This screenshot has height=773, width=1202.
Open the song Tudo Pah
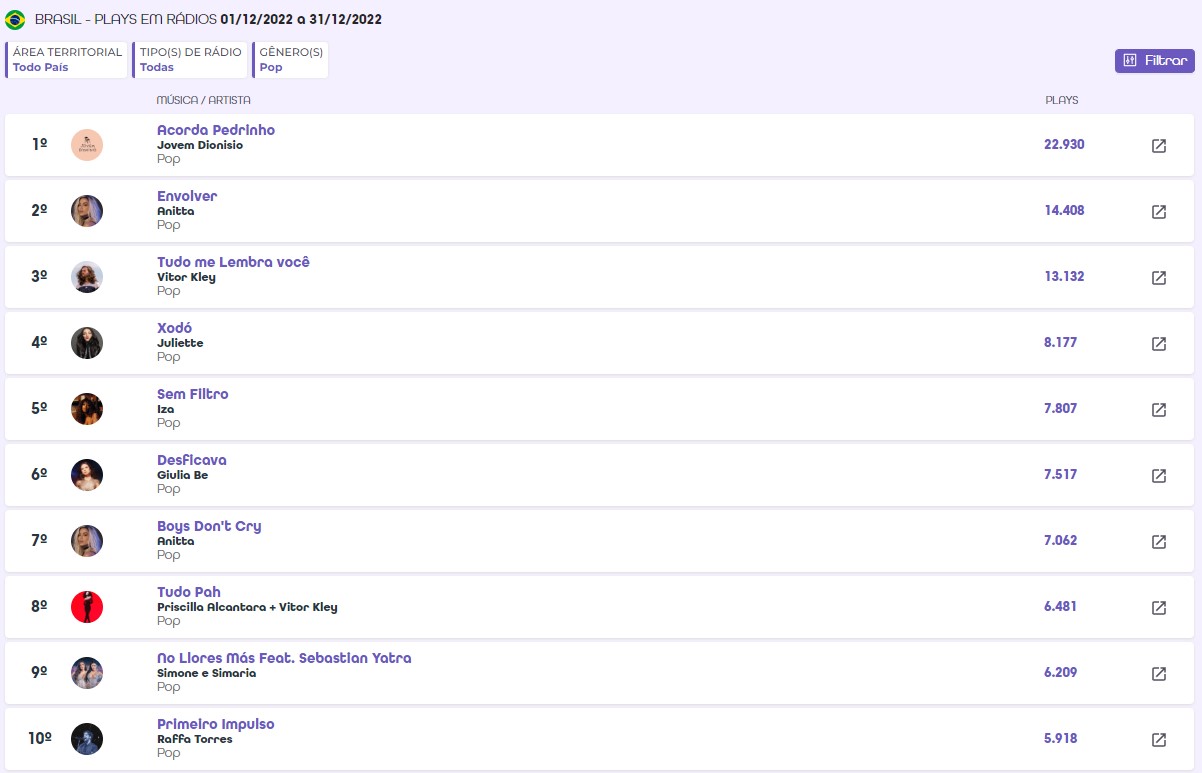pos(189,592)
